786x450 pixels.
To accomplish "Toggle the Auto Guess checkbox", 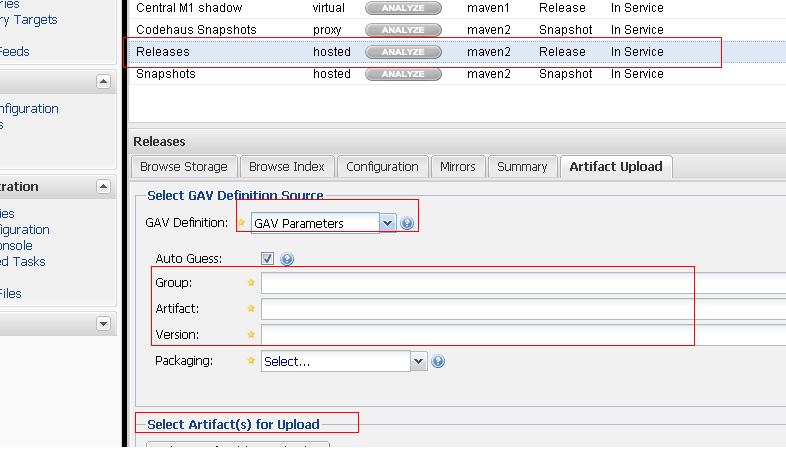I will coord(268,259).
